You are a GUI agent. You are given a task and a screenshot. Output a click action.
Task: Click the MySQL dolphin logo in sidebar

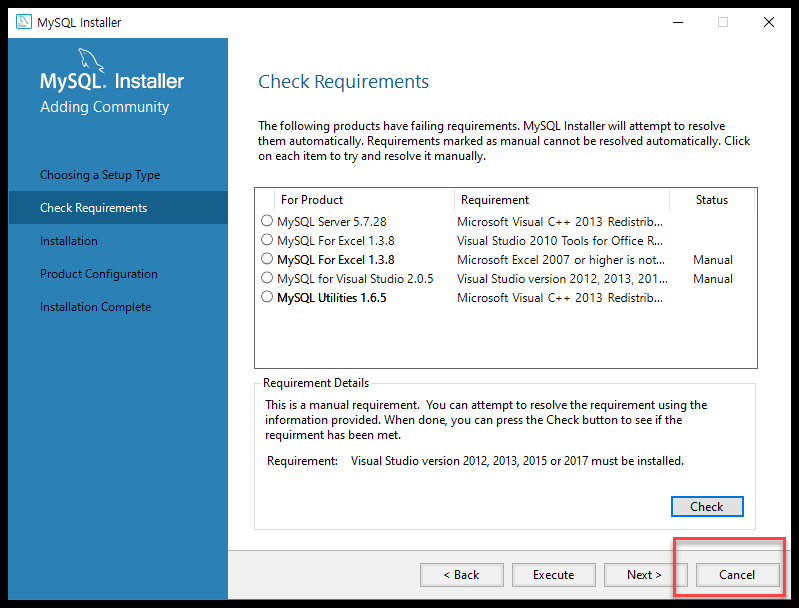(x=91, y=60)
